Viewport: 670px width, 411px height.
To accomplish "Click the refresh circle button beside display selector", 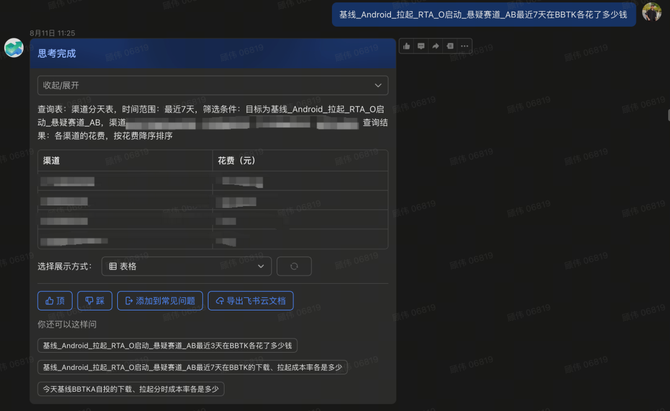I will click(294, 266).
